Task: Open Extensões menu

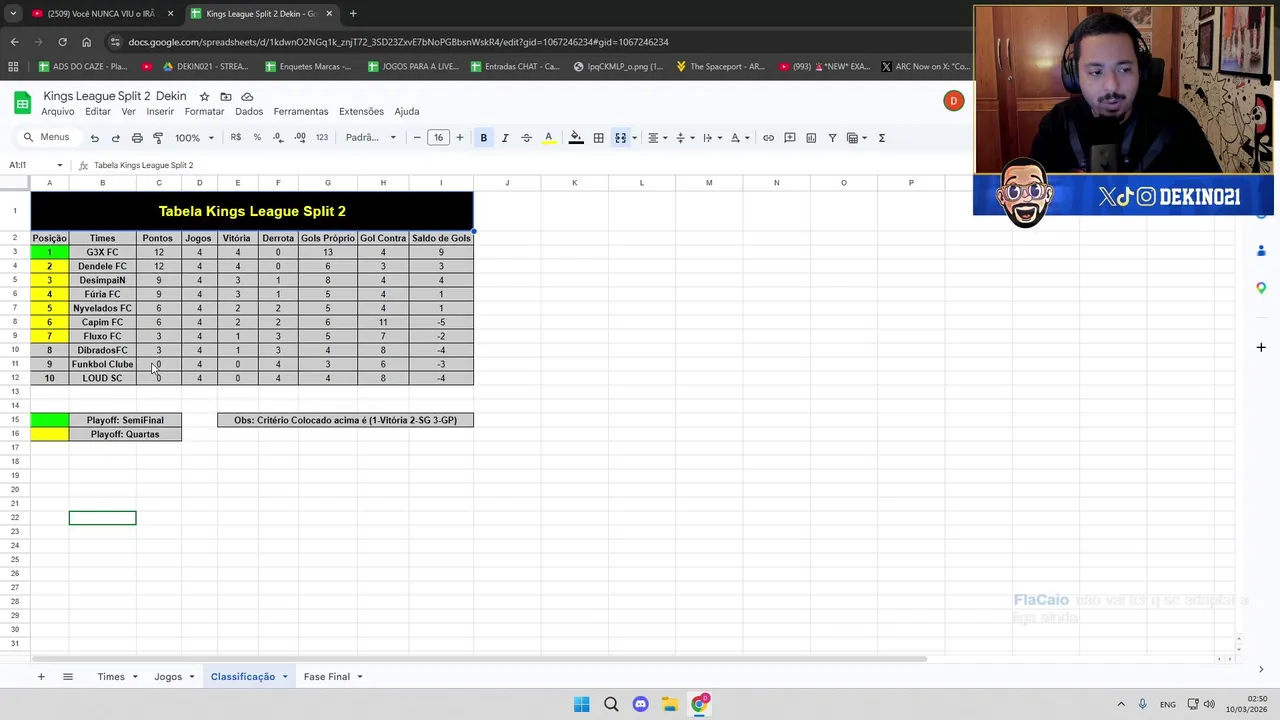Action: point(361,111)
